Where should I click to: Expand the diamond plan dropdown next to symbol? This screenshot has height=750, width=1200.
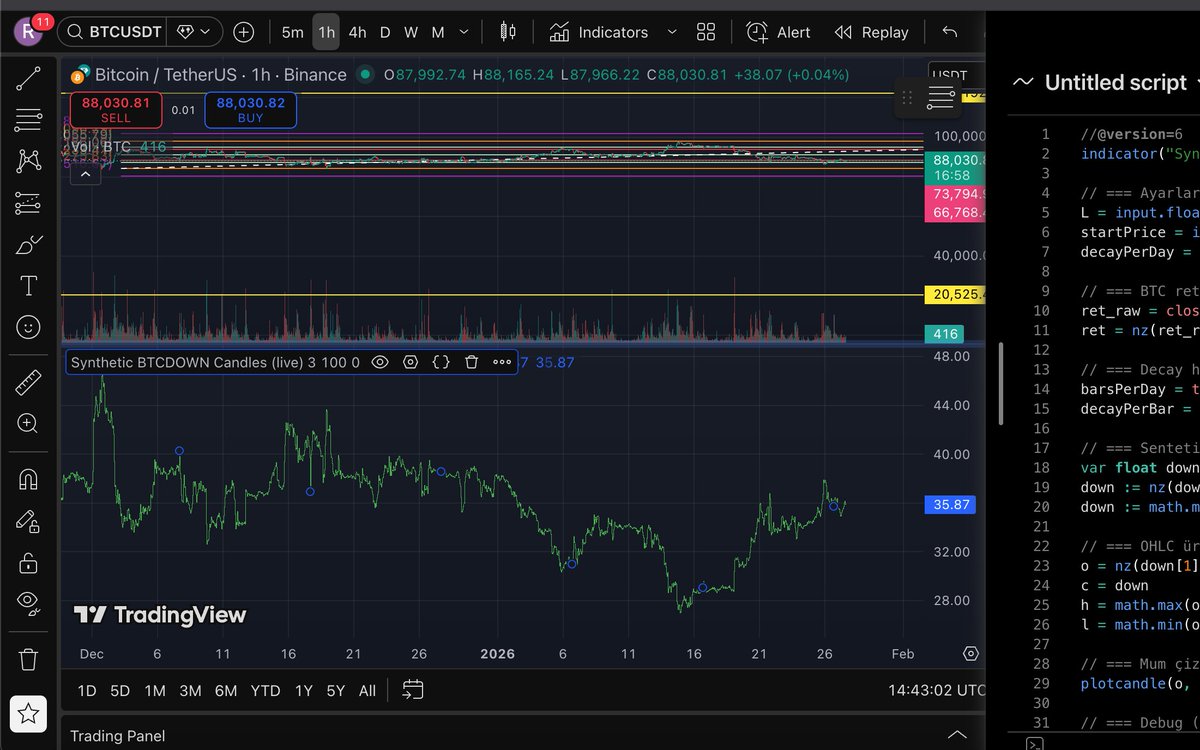tap(193, 32)
